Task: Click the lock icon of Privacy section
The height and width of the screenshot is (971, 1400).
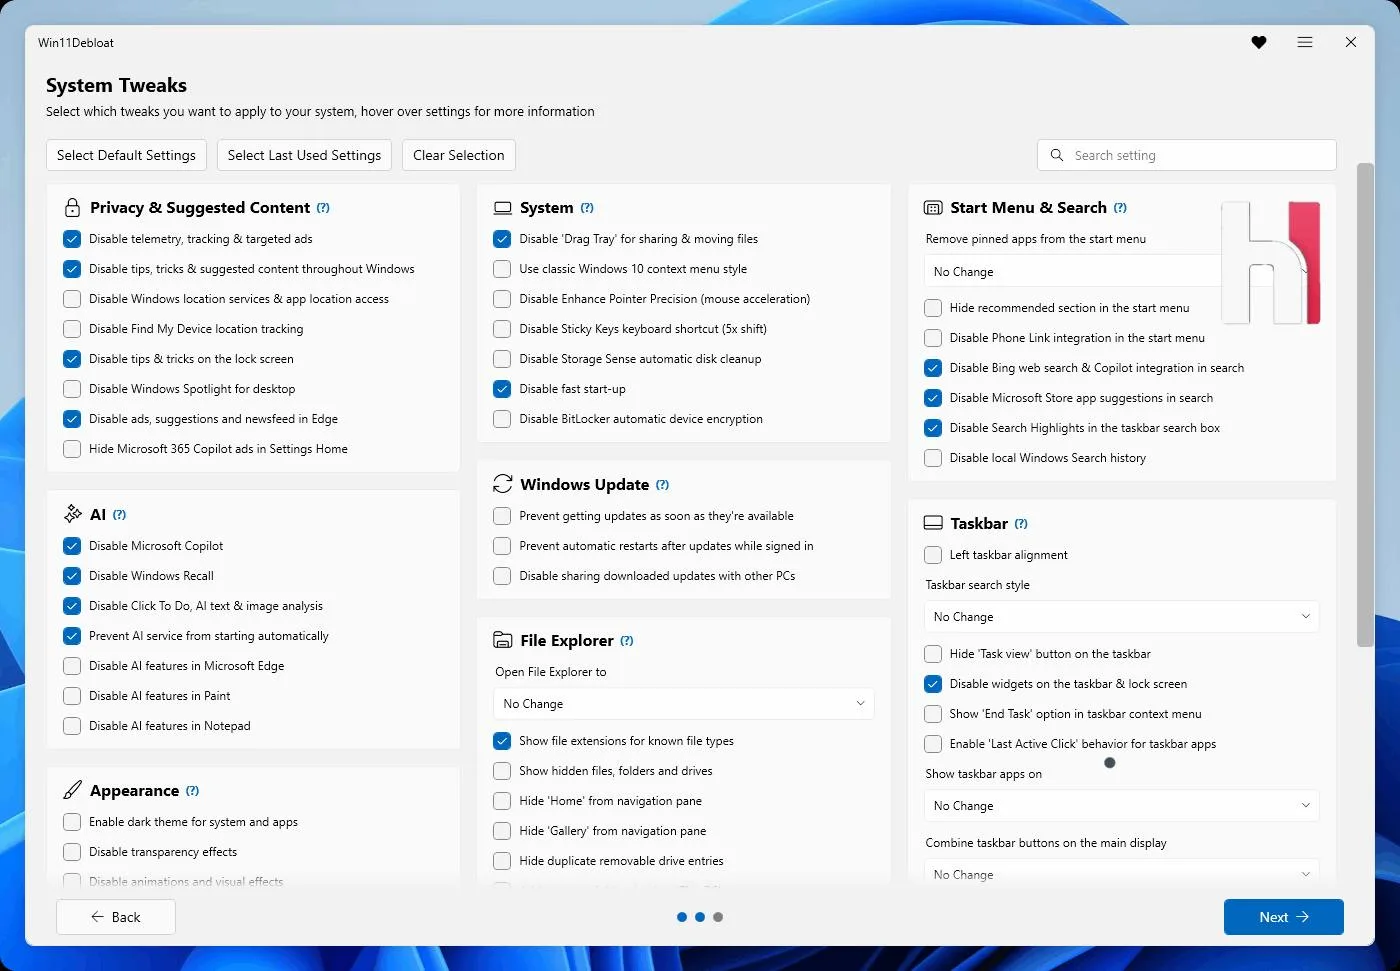Action: click(72, 208)
